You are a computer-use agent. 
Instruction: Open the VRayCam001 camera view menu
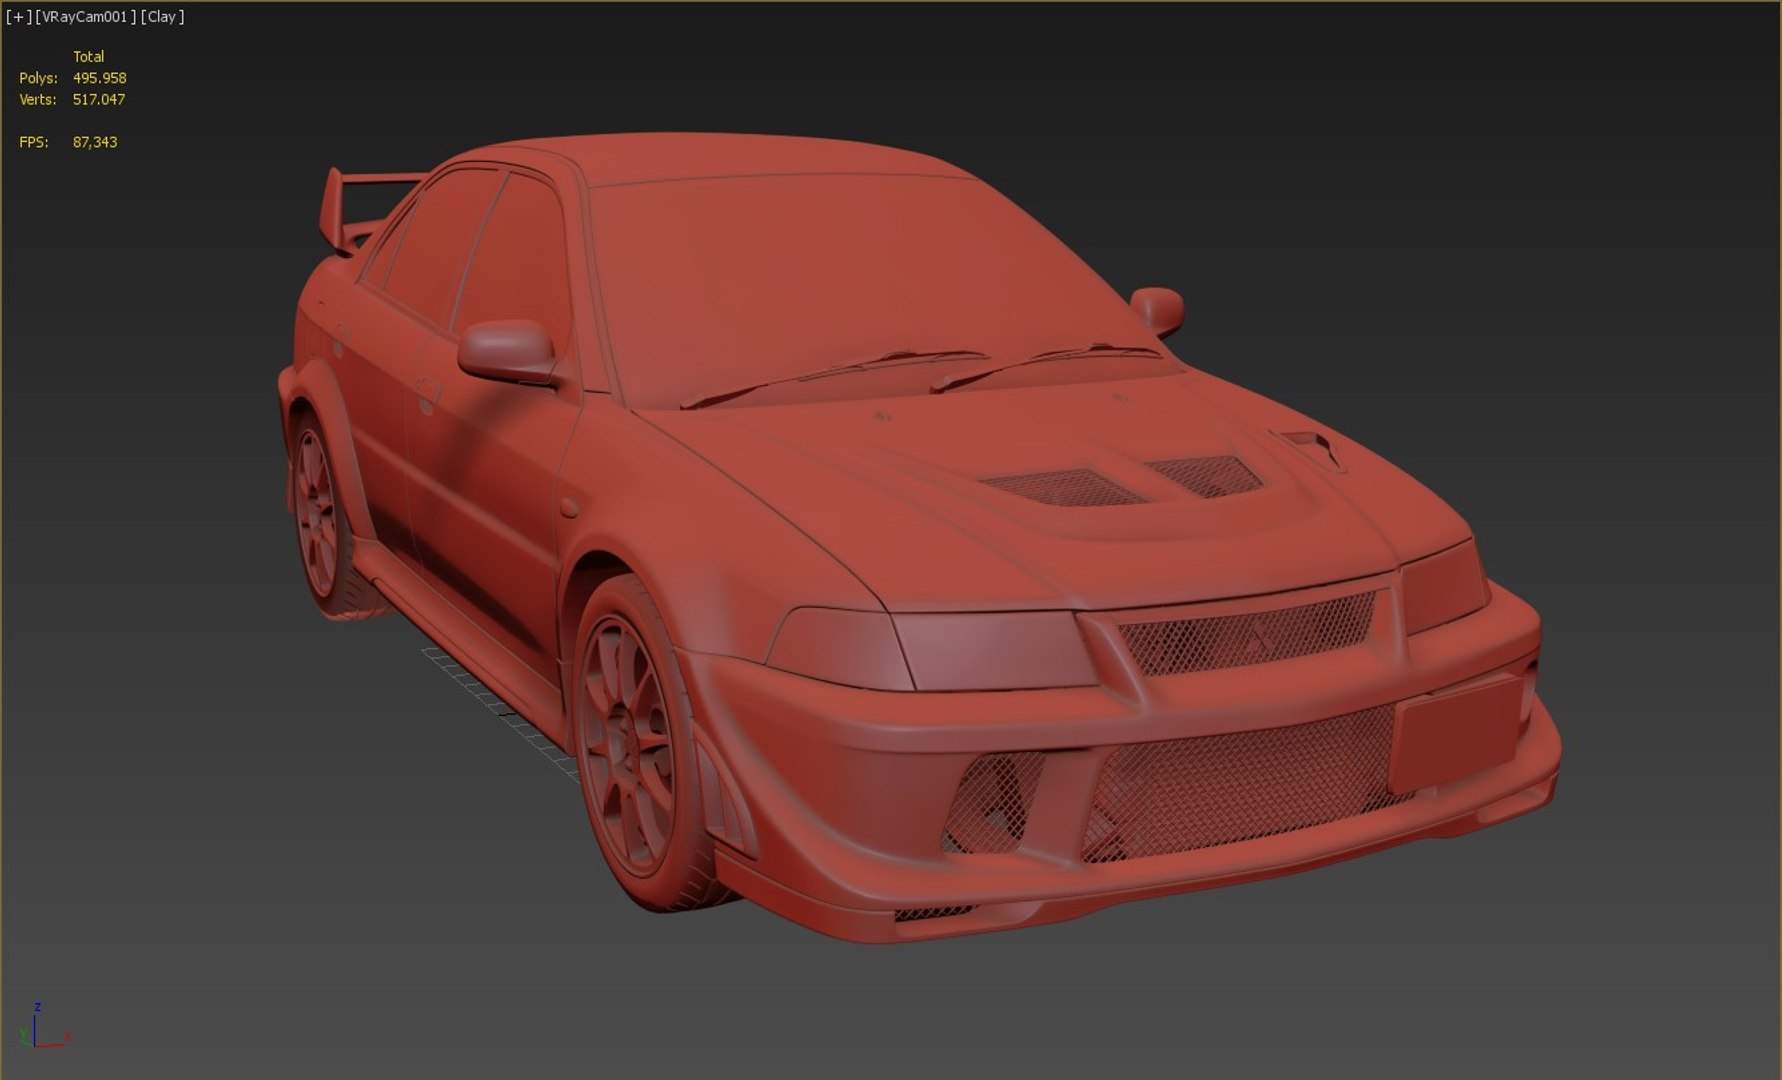[x=85, y=17]
